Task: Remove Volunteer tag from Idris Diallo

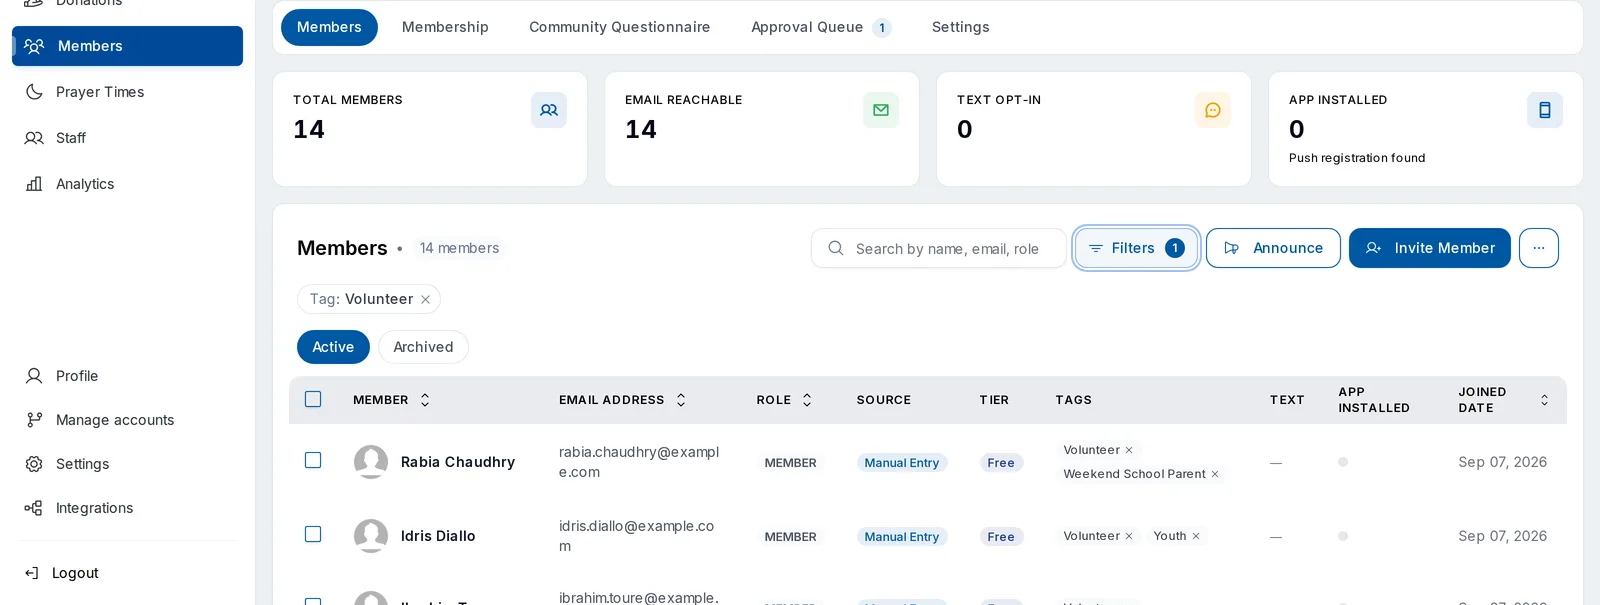Action: [x=1129, y=536]
